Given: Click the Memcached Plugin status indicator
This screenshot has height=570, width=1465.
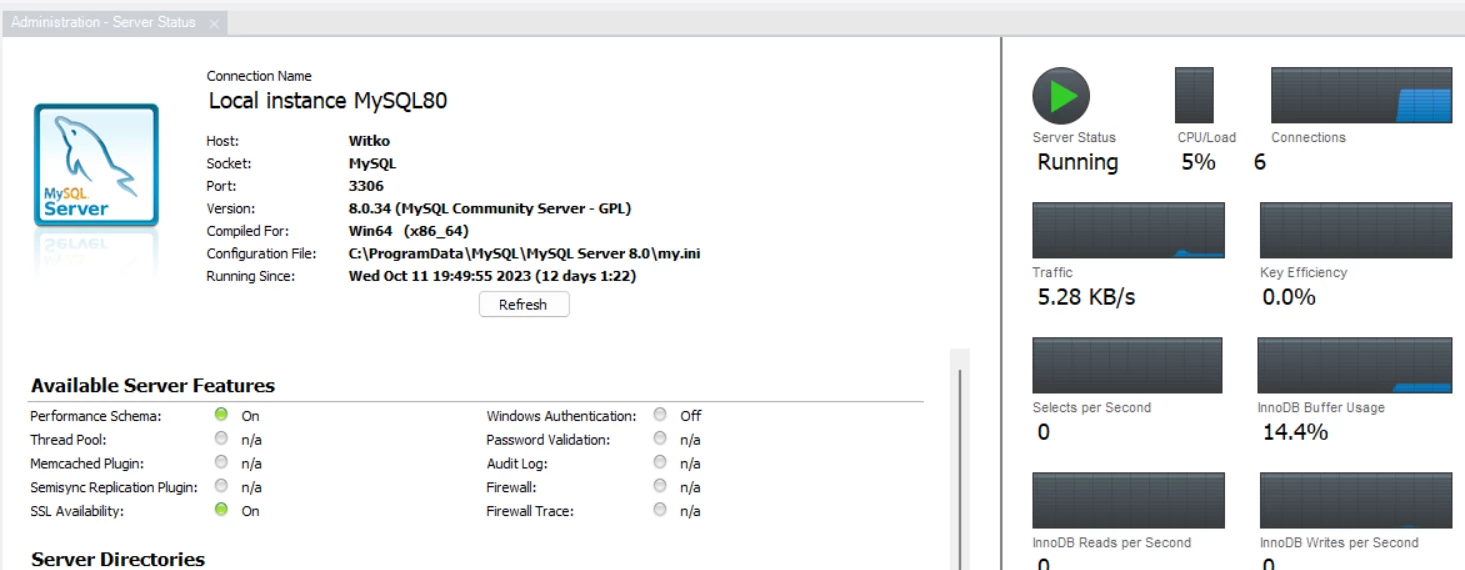Looking at the screenshot, I should (221, 462).
